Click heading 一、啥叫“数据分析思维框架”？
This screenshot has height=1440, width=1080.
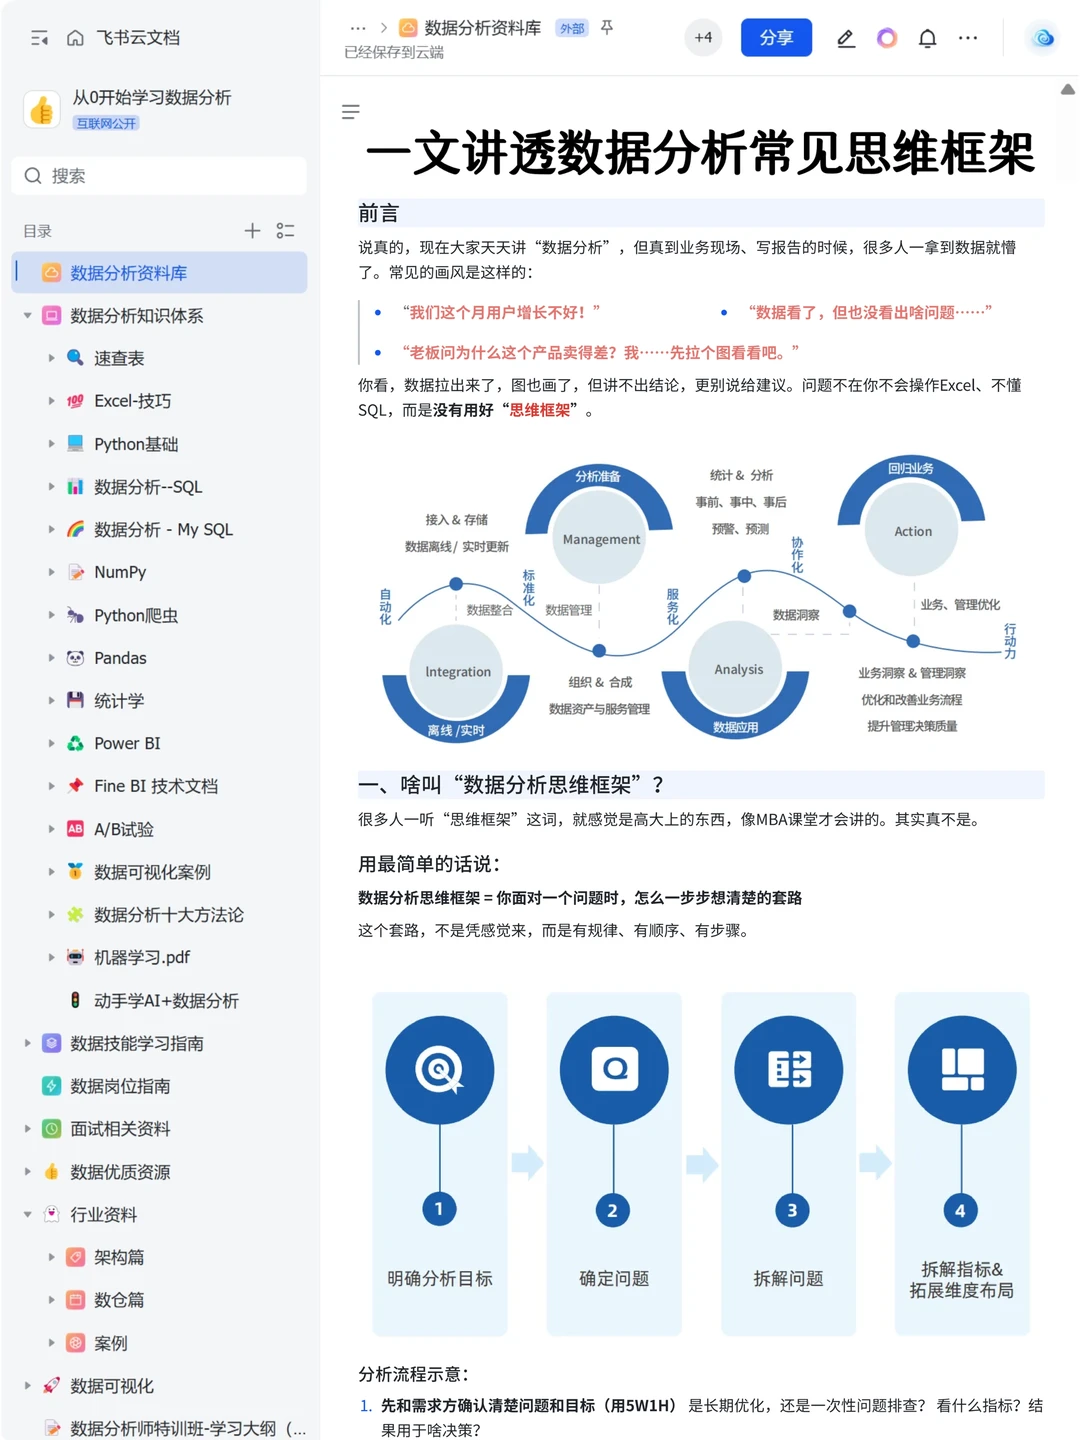point(511,785)
